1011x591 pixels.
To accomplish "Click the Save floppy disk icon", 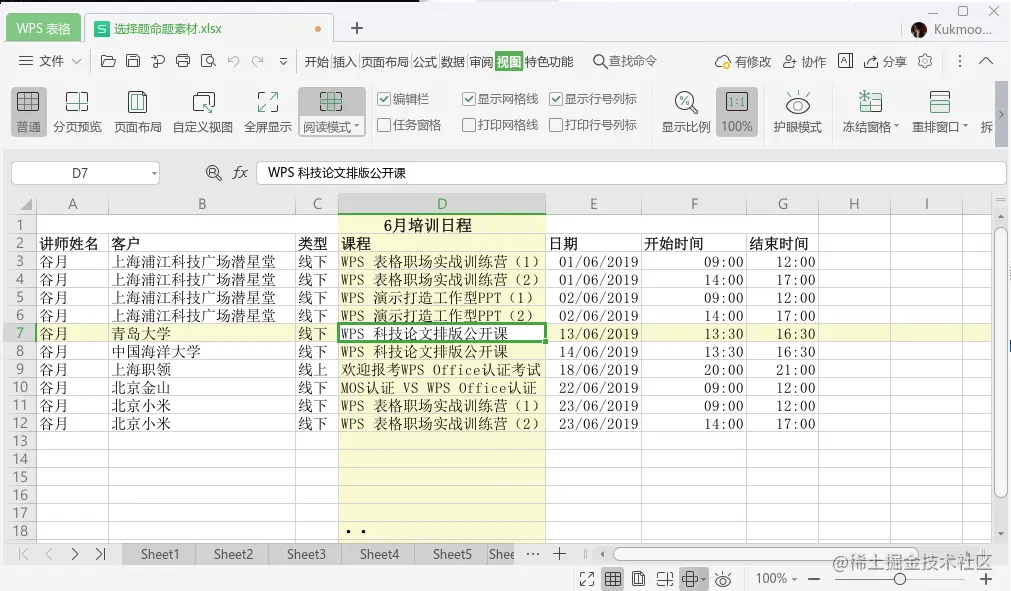I will (133, 61).
